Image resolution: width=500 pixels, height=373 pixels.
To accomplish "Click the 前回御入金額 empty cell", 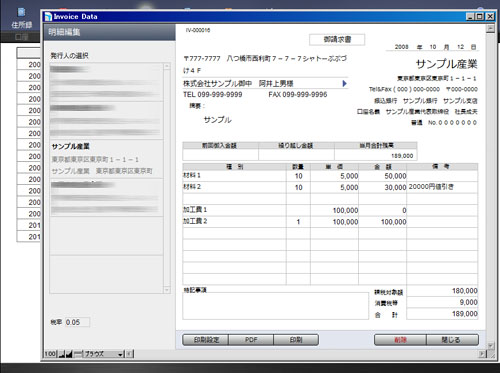I will point(220,155).
